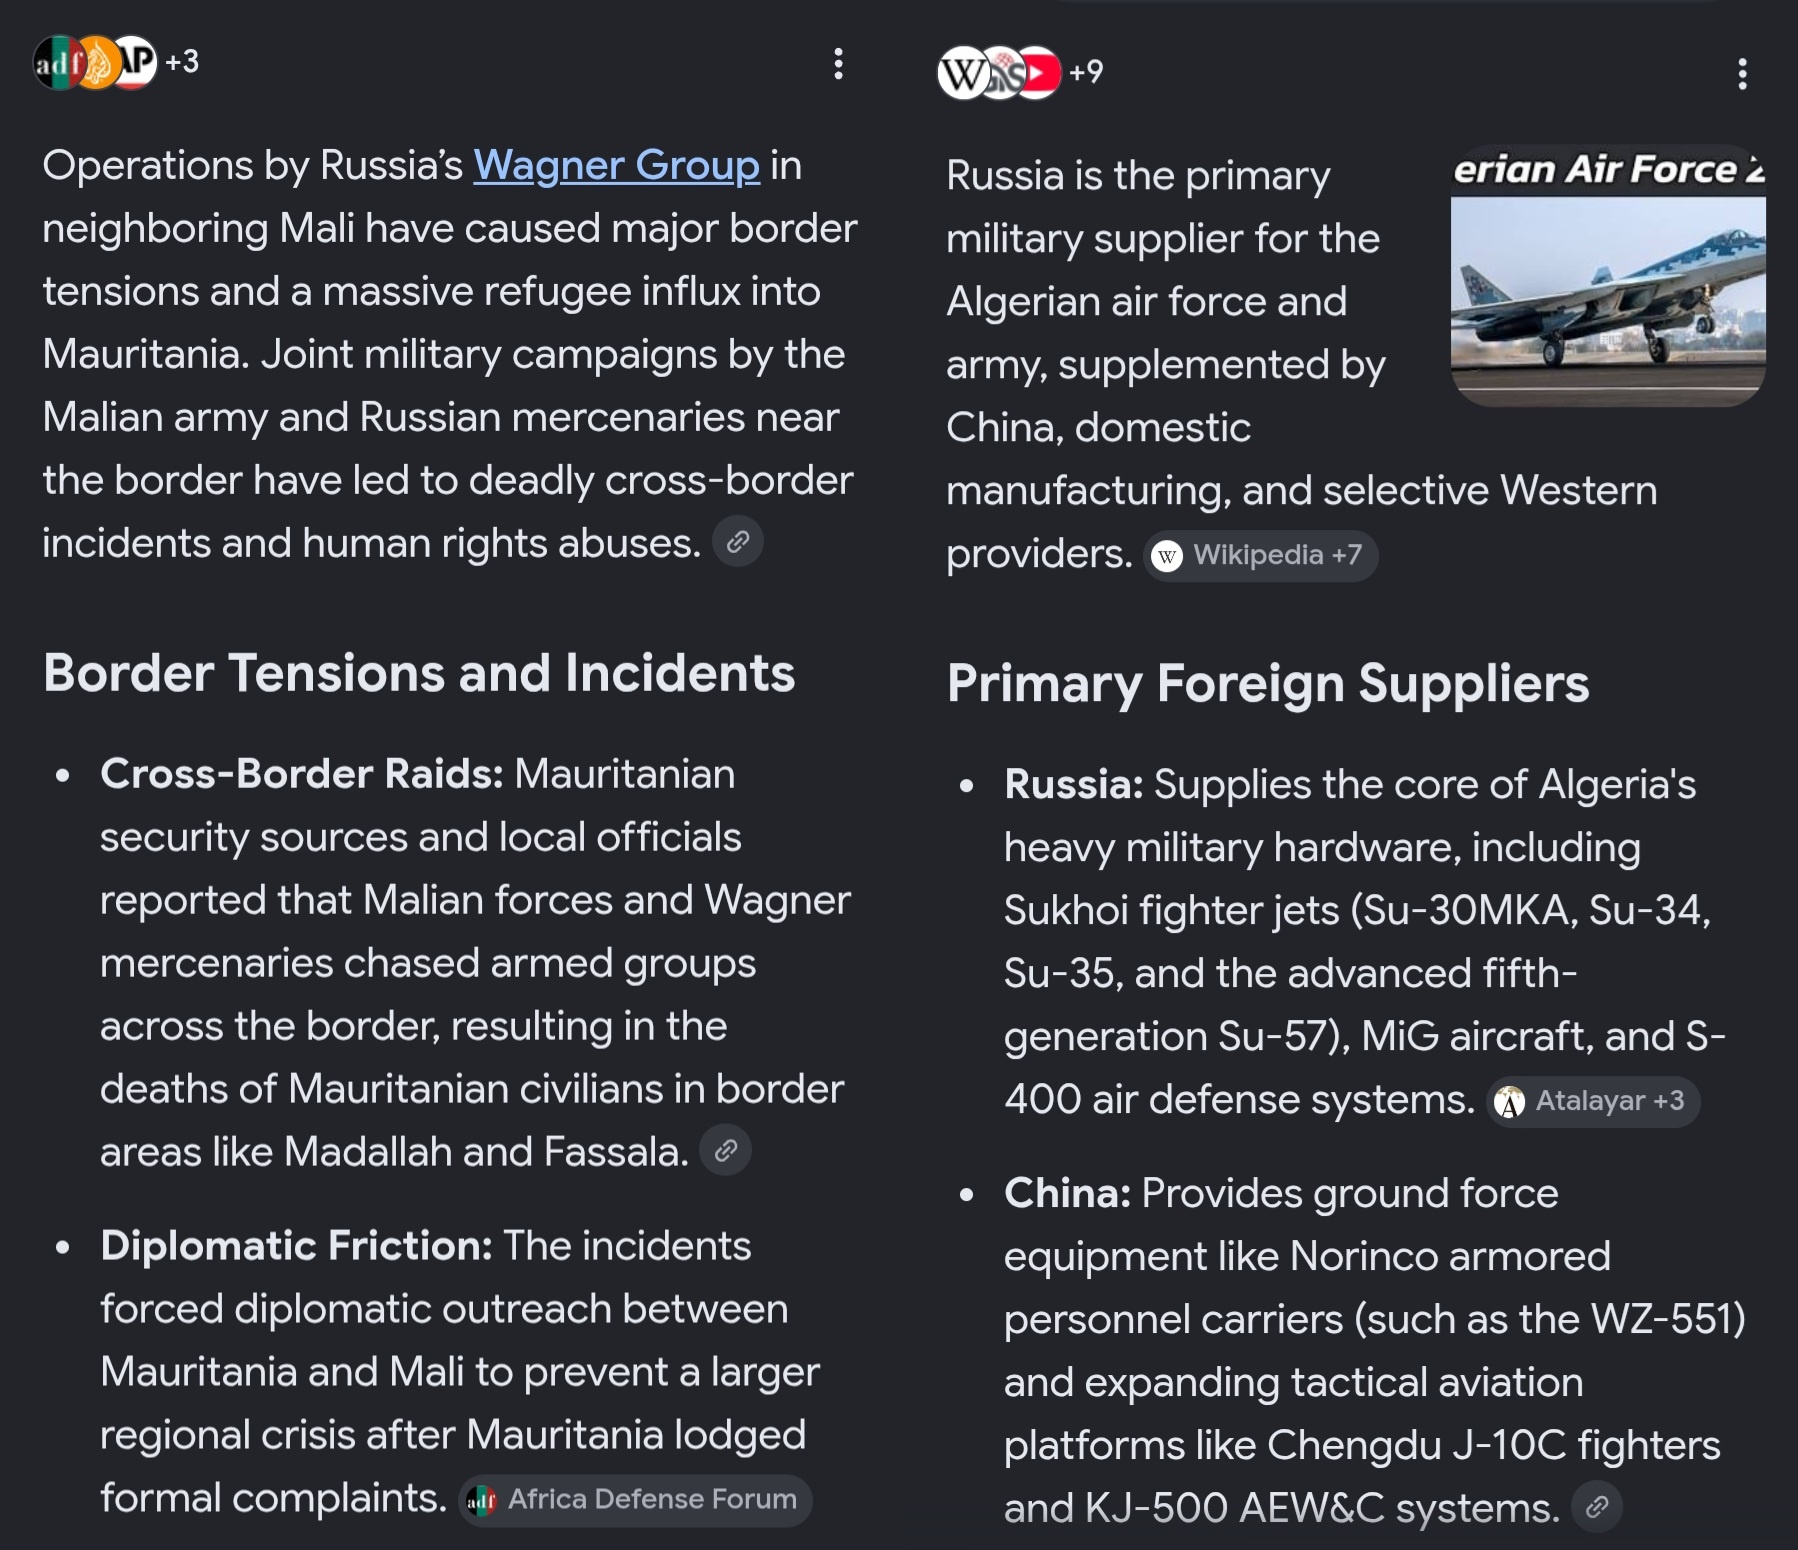Click the Border Tensions and Incidents heading
Image resolution: width=1798 pixels, height=1550 pixels.
(419, 673)
